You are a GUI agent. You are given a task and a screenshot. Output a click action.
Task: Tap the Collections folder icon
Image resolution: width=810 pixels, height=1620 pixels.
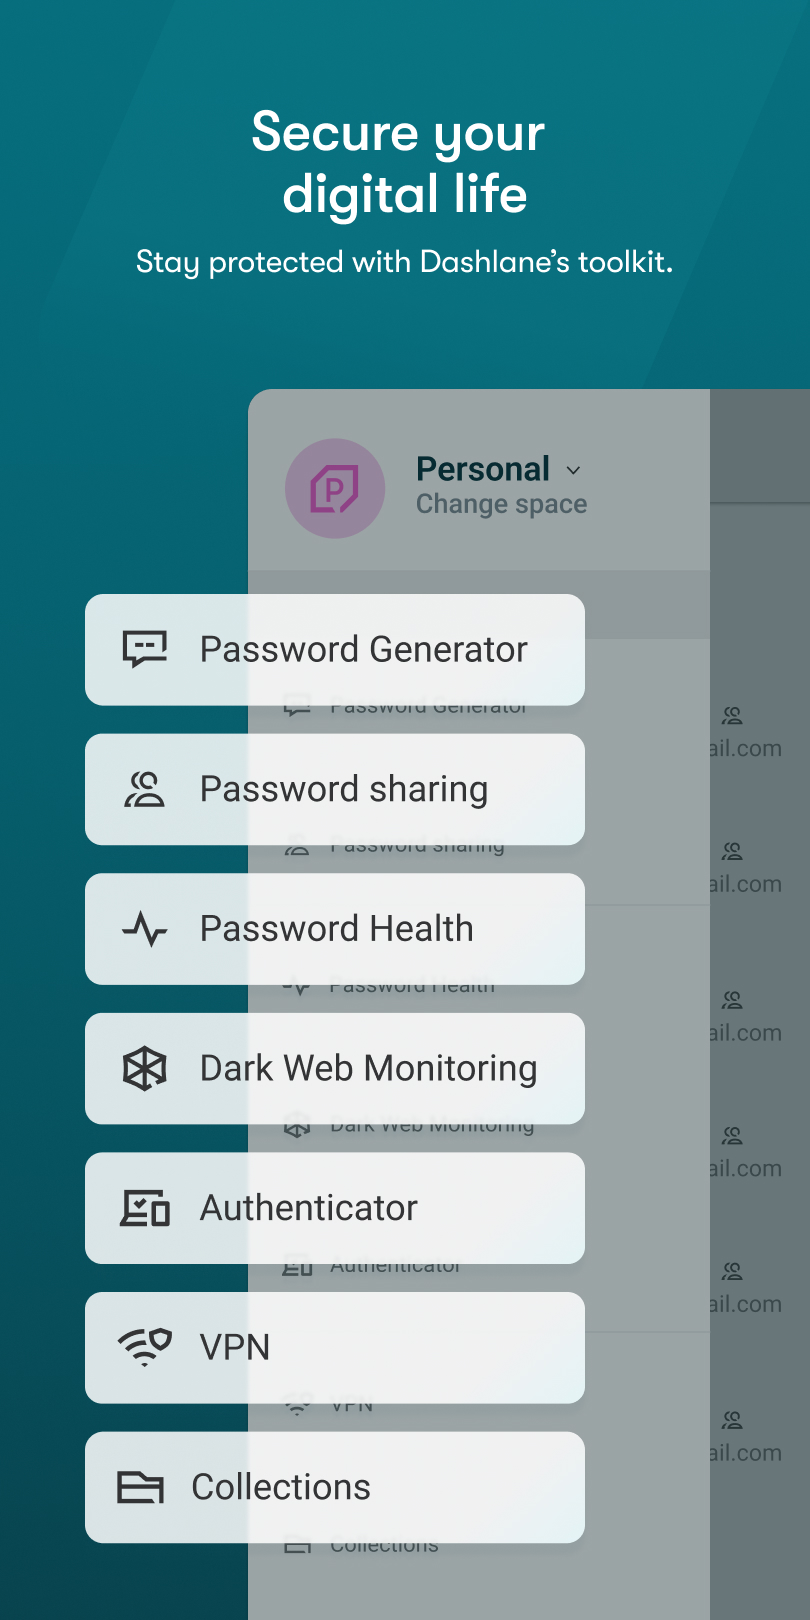pos(140,1487)
